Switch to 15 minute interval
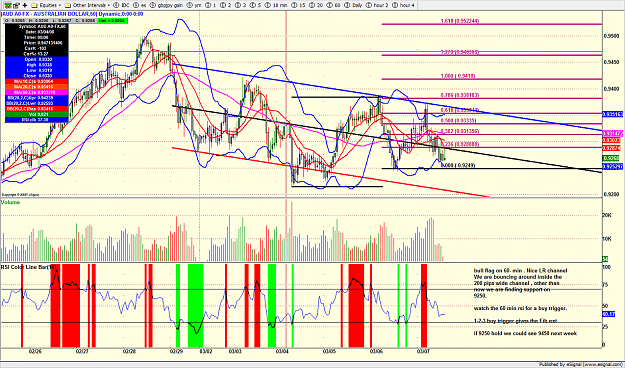Screen dimensions: 625x368 click(x=299, y=5)
